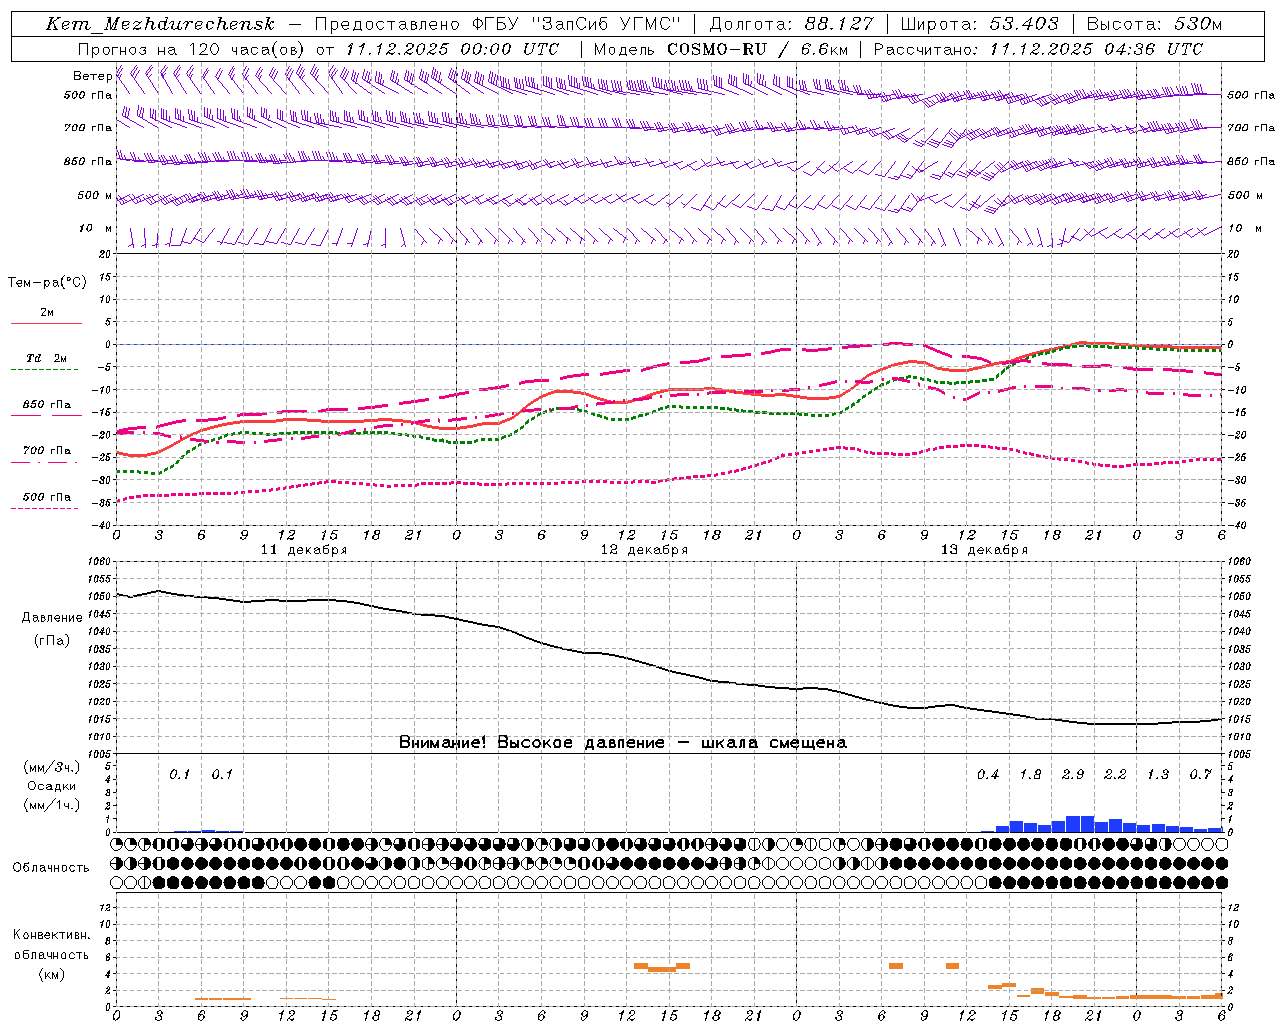Screen dimensions: 1280x1024
Task: Click the 11 декабря date label
Action: (304, 550)
